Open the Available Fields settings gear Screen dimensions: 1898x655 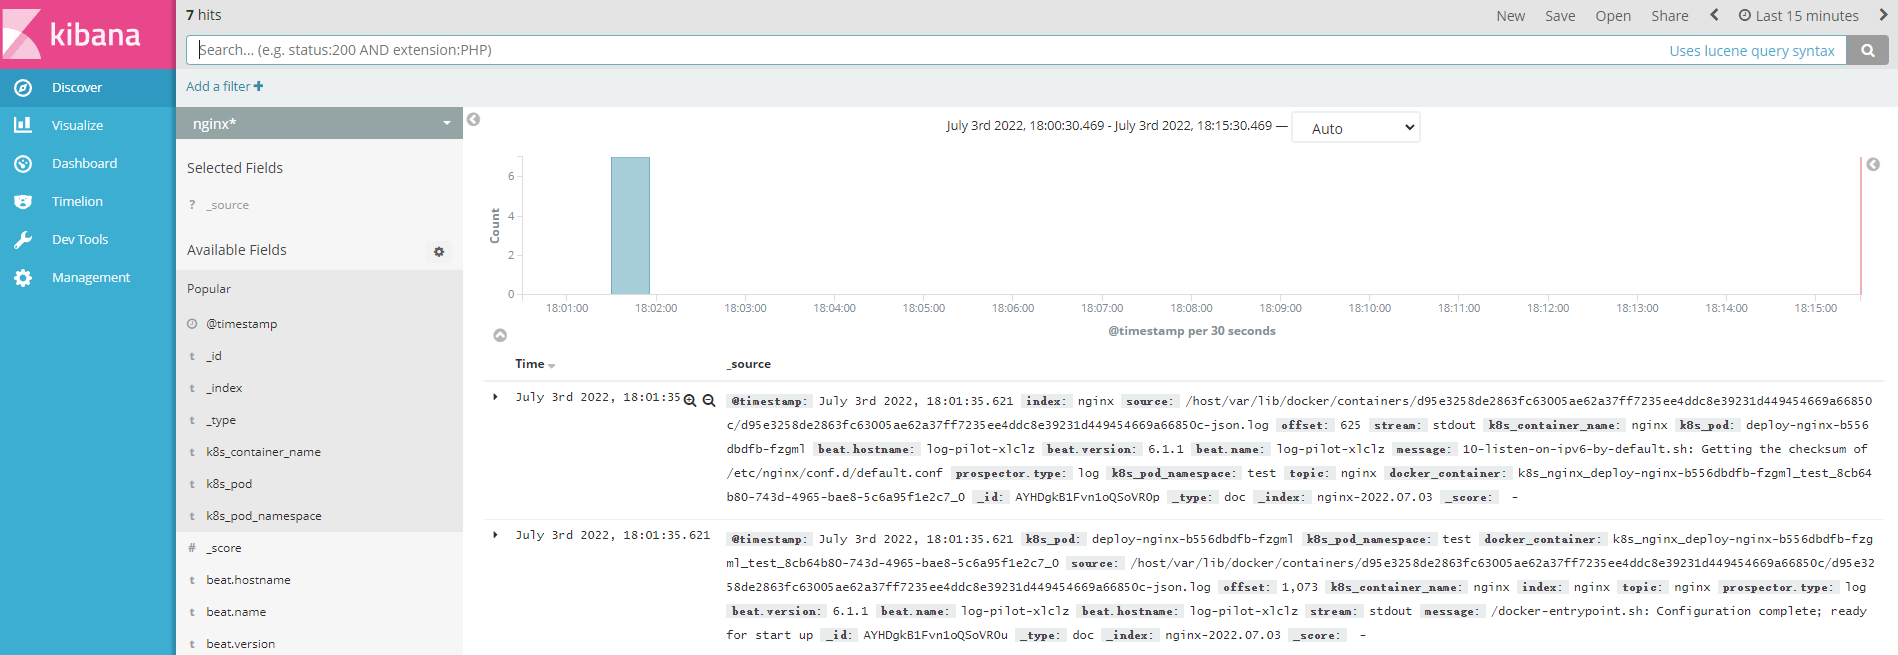tap(439, 251)
